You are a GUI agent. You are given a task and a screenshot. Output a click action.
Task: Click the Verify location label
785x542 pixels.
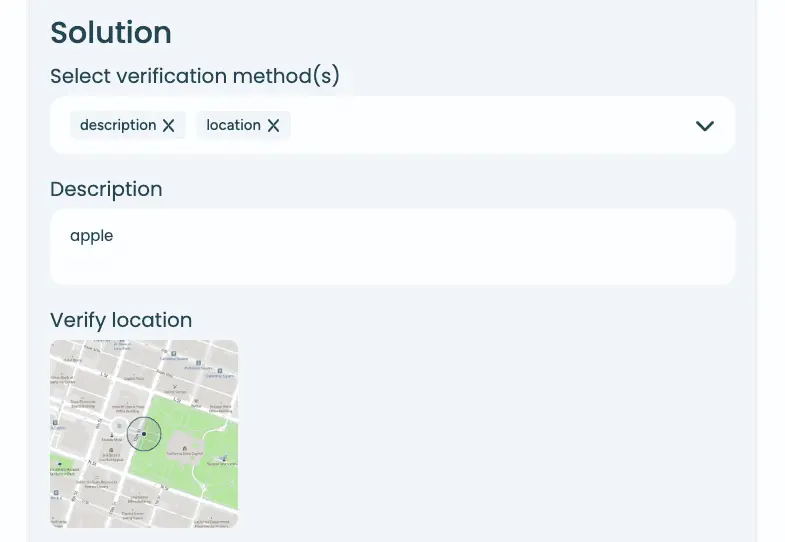[x=121, y=320]
